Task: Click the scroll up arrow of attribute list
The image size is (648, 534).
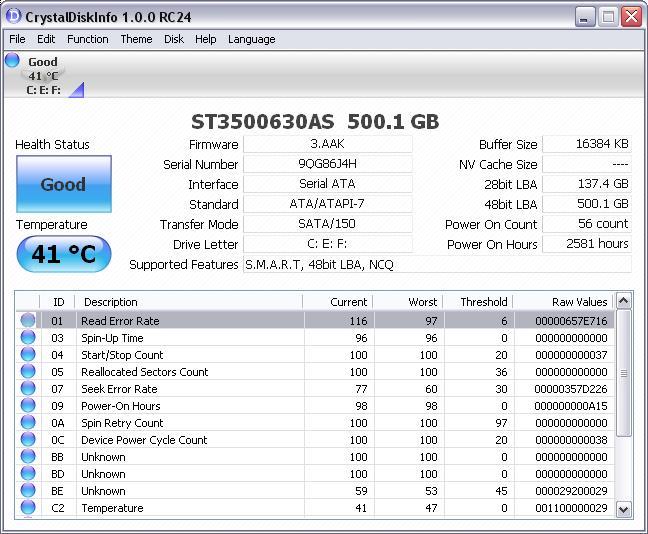Action: point(624,301)
